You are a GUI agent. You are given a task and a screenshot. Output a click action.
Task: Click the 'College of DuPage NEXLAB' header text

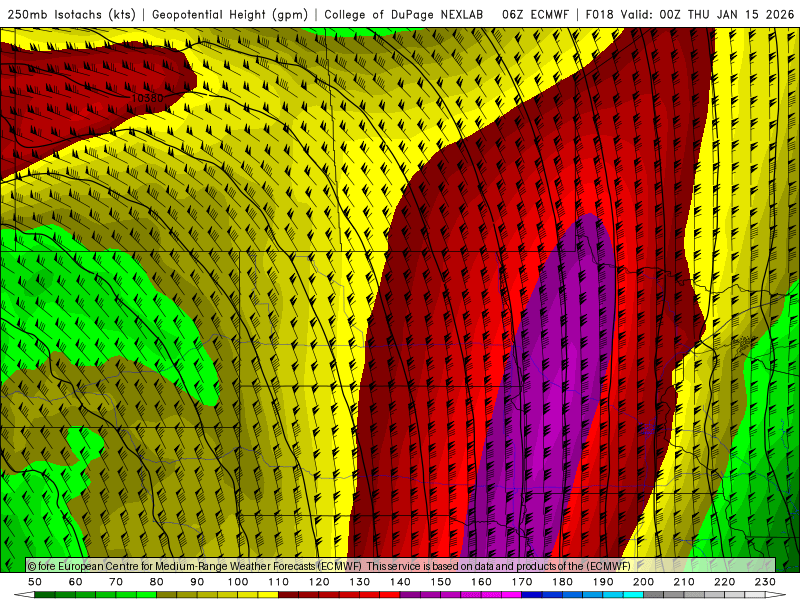[x=404, y=15]
